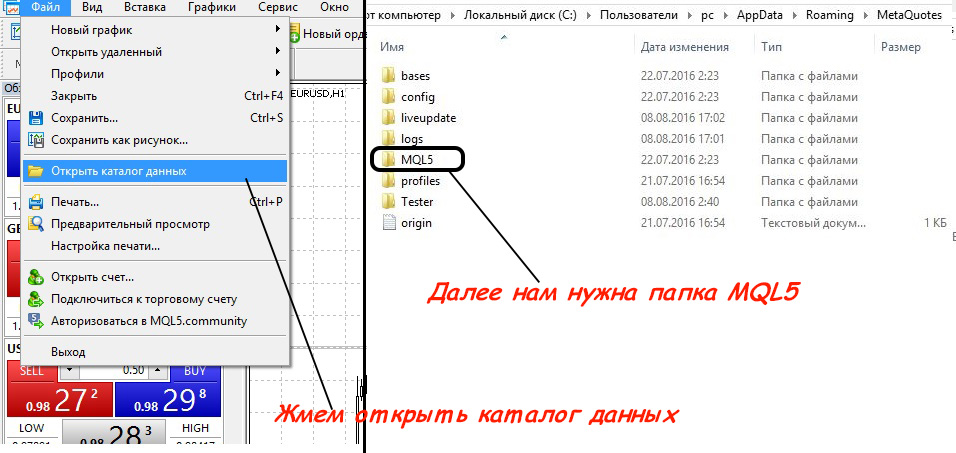Click the file name liveupdate
The width and height of the screenshot is (956, 453).
point(429,118)
